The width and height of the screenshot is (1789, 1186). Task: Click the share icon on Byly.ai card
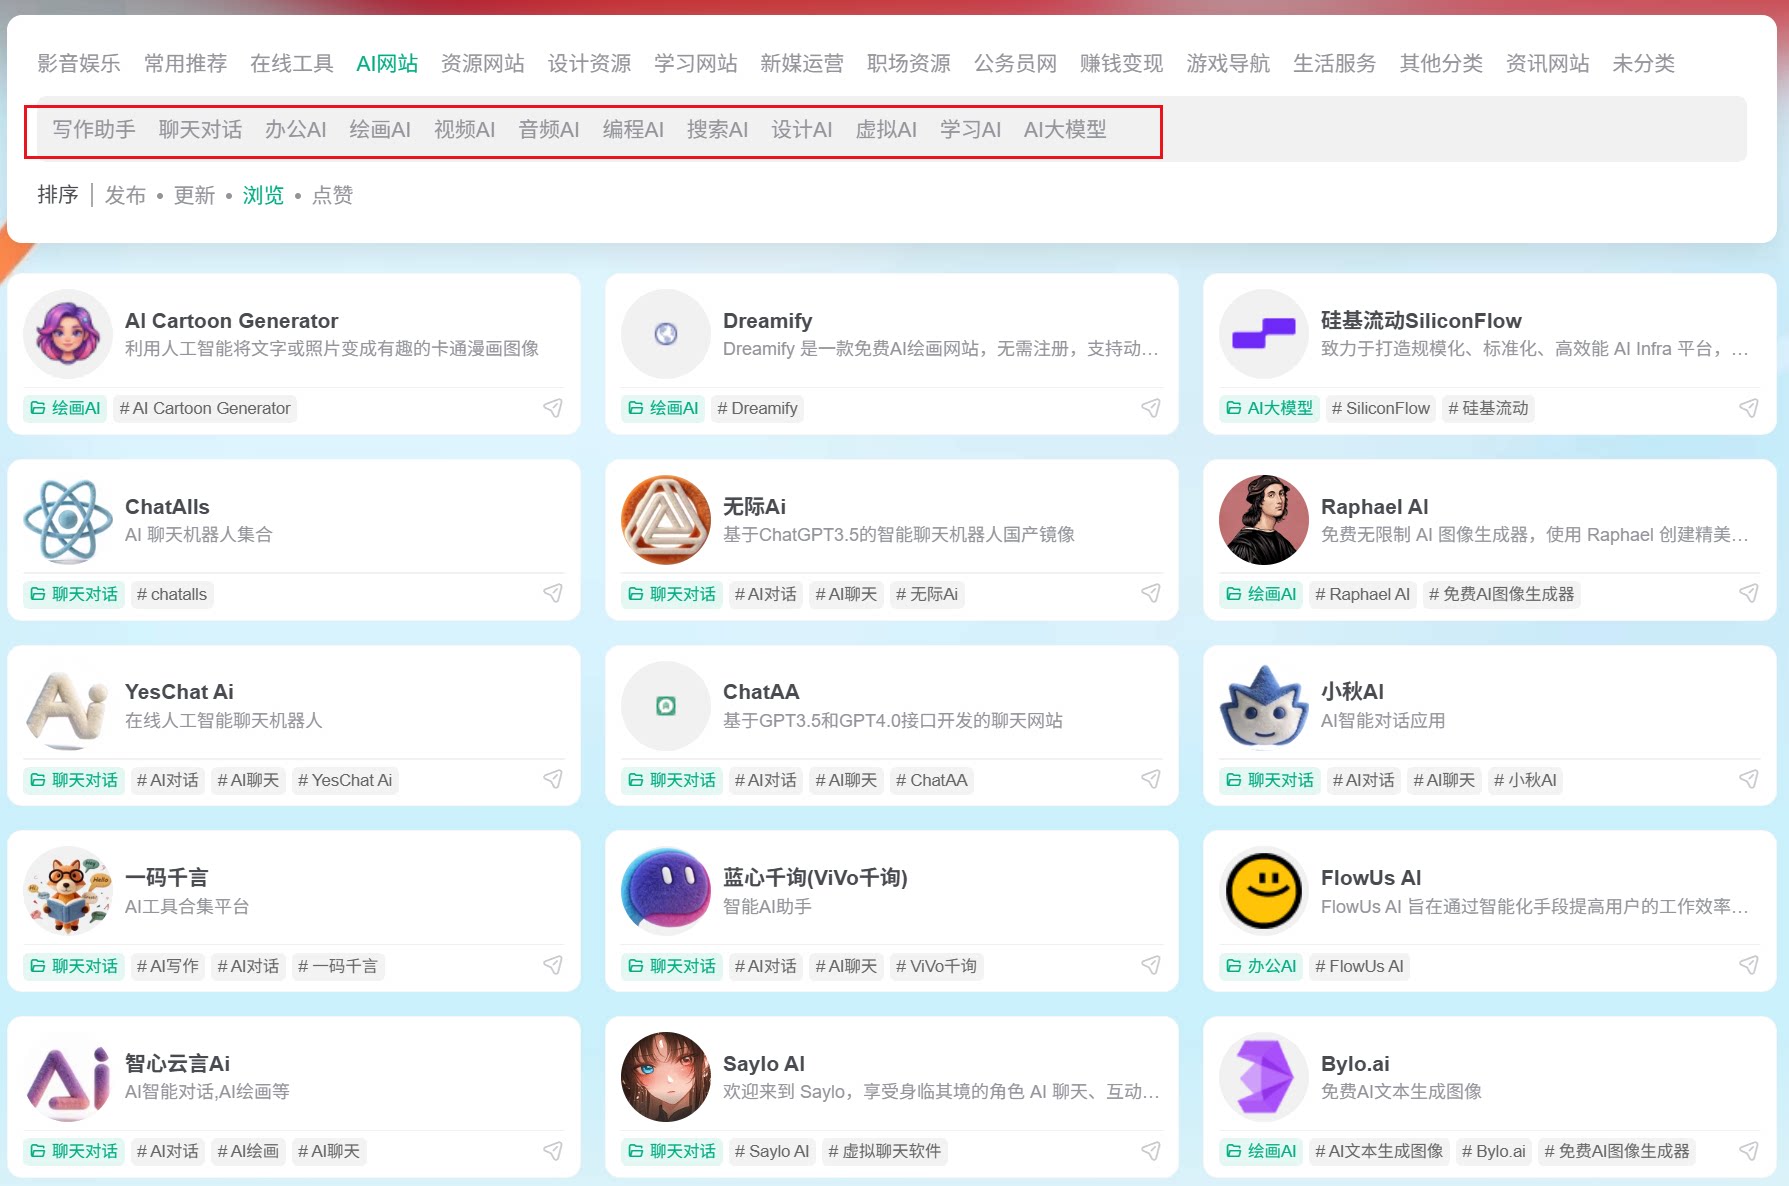click(1748, 1151)
